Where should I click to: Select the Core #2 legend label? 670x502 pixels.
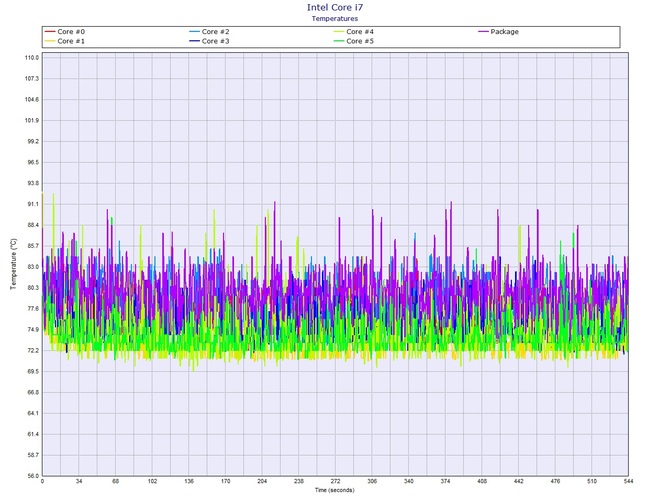(x=215, y=32)
